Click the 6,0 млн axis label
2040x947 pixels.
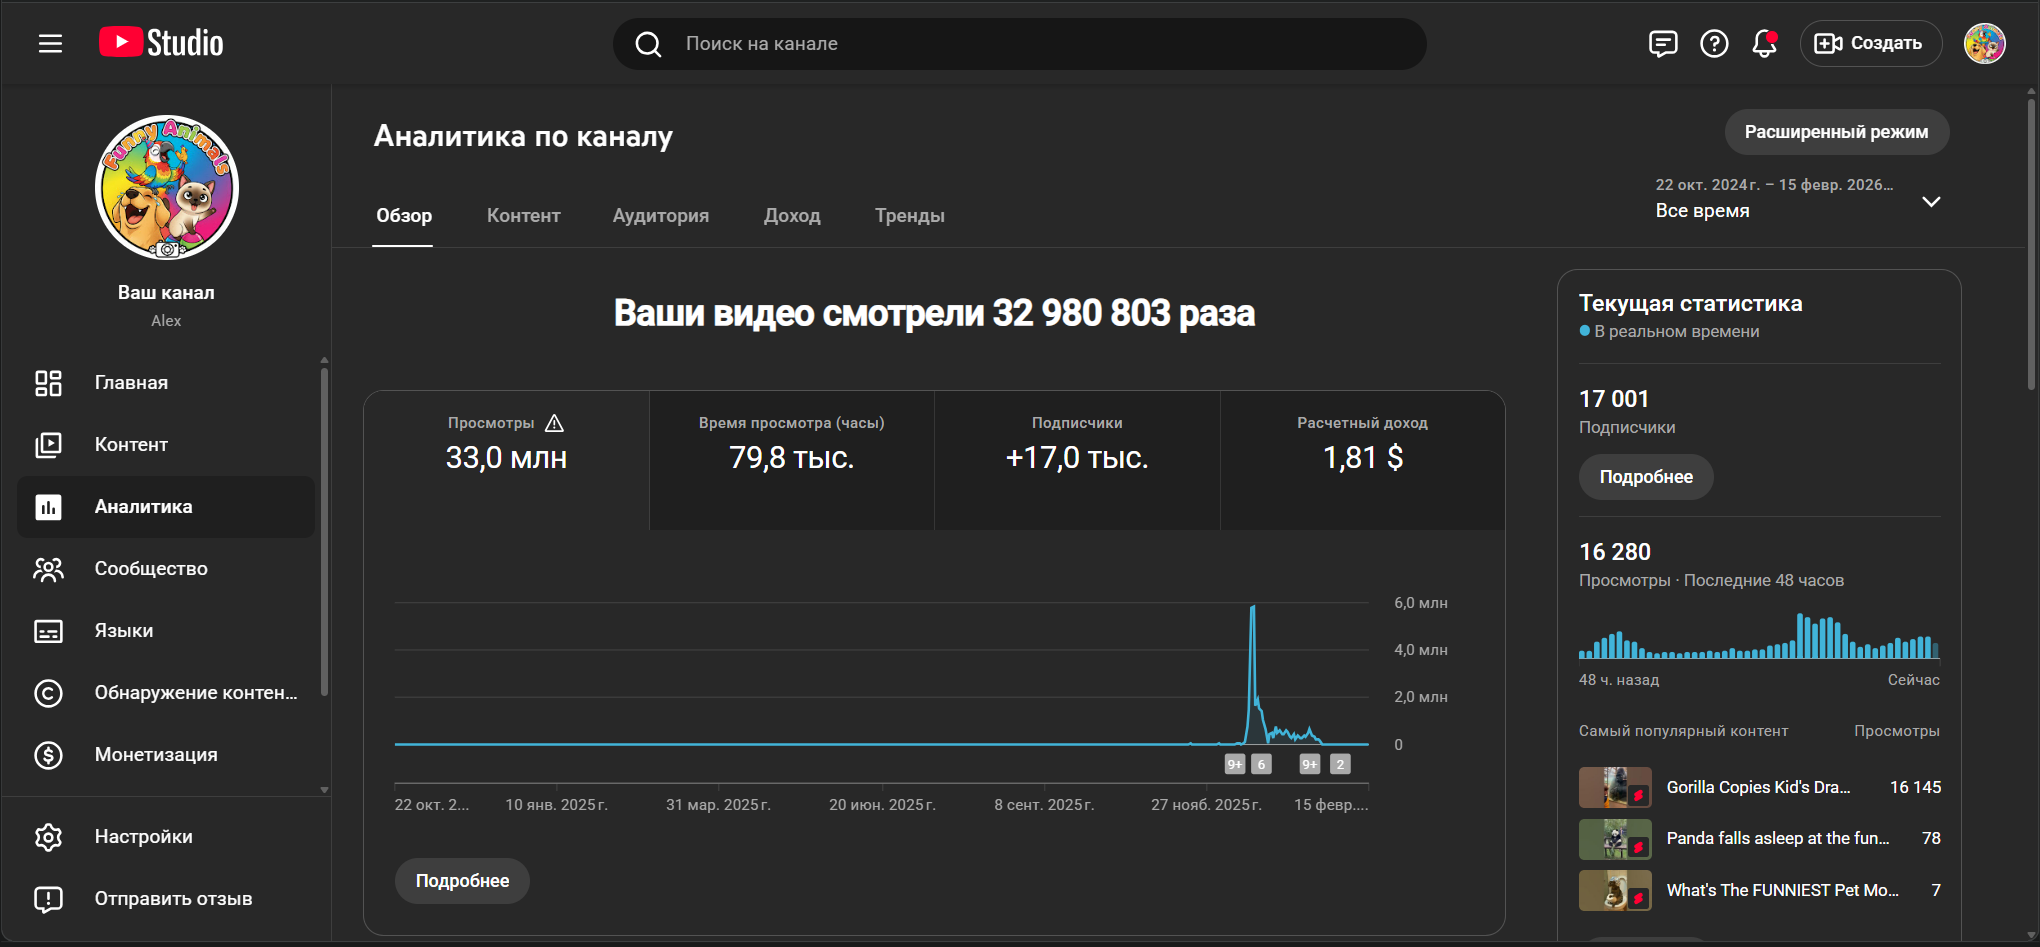(x=1421, y=603)
